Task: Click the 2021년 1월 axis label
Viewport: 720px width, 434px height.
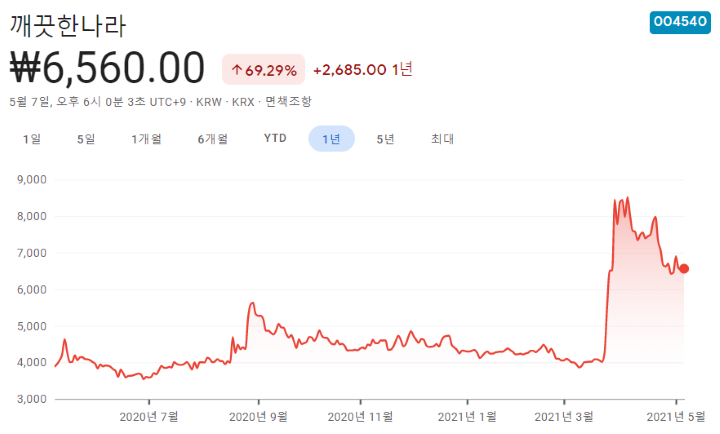Action: click(467, 417)
